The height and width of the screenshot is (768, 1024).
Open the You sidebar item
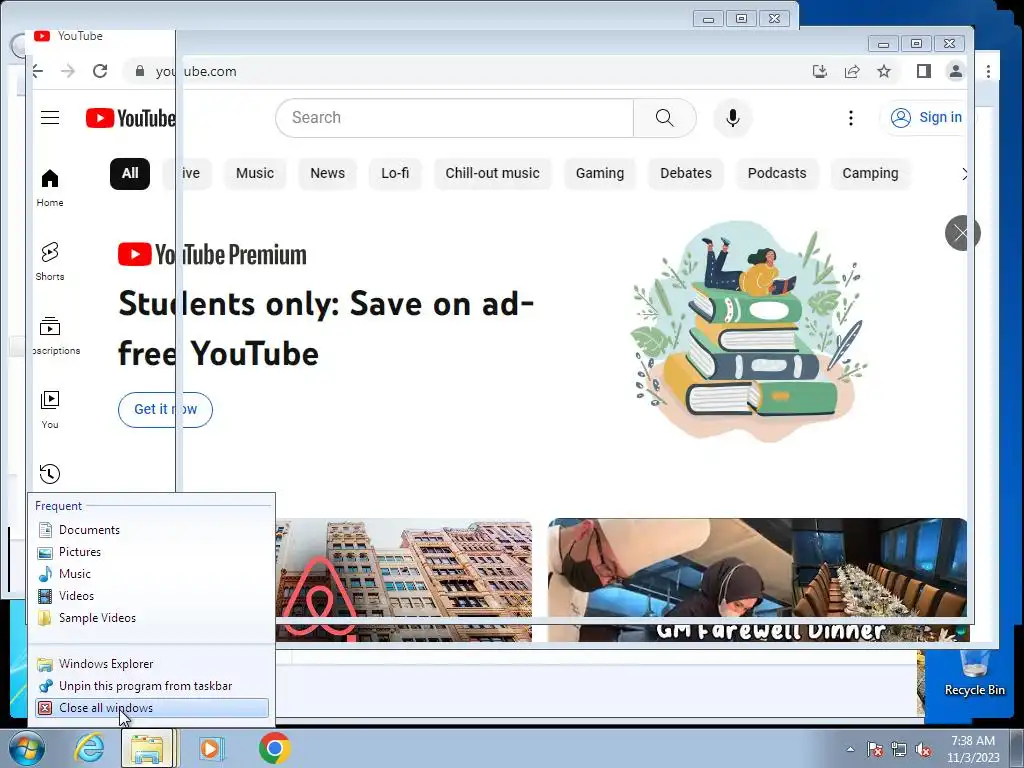click(x=50, y=409)
